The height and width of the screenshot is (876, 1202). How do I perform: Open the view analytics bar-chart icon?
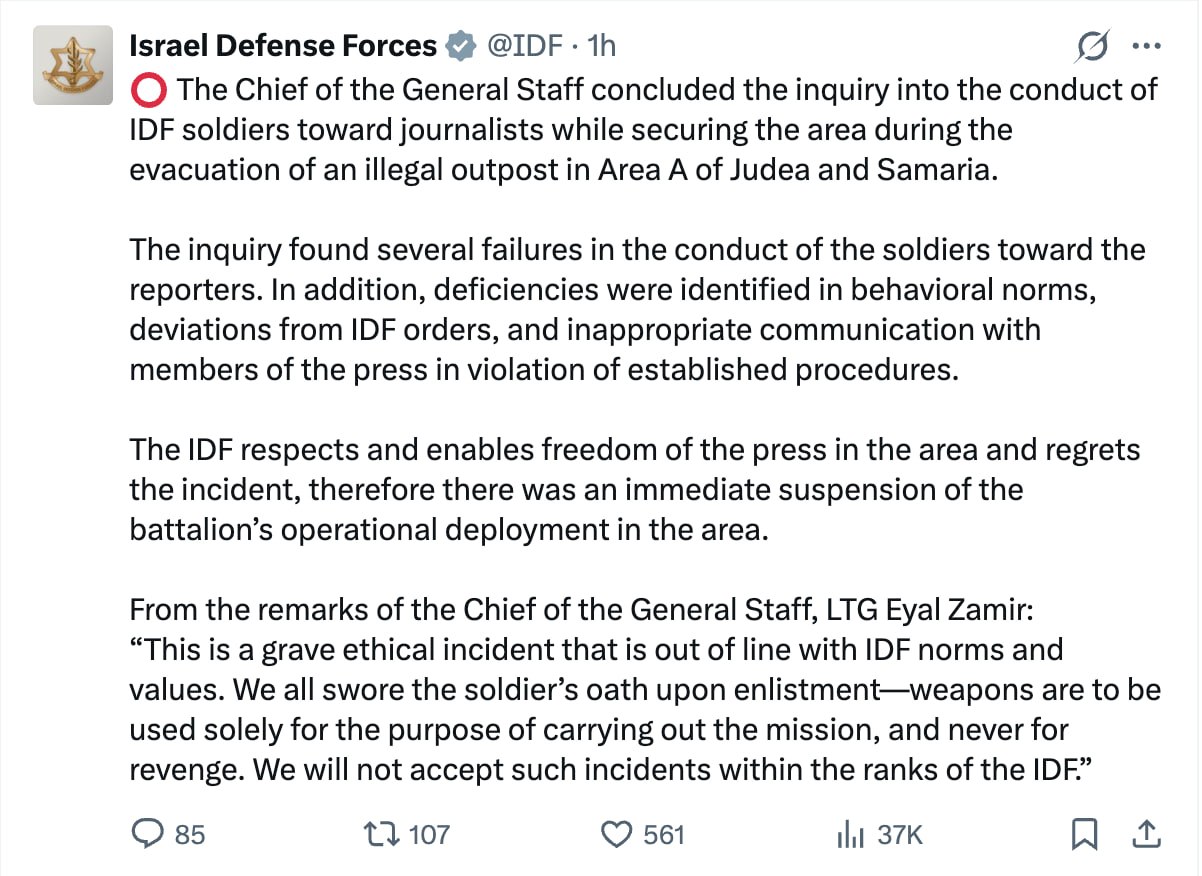click(x=850, y=832)
